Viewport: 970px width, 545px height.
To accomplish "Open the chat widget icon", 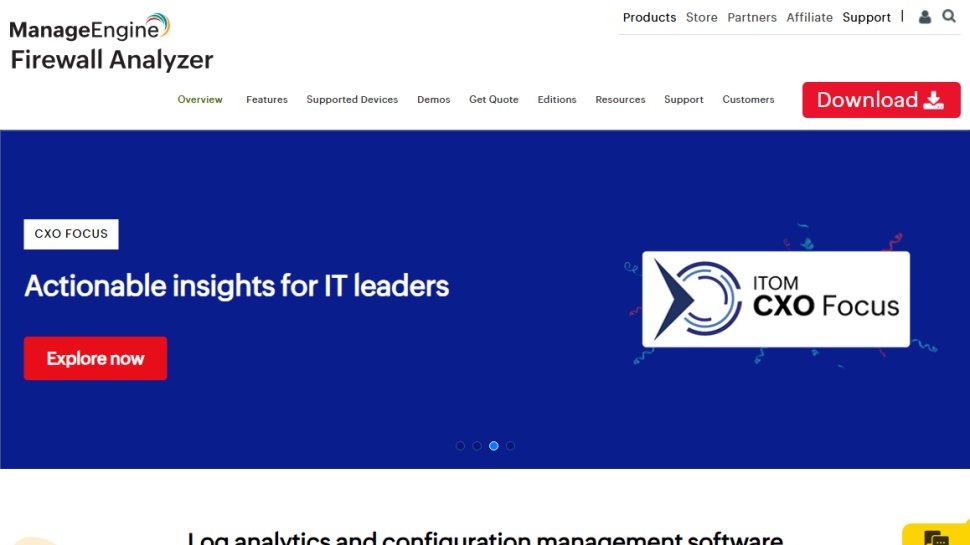I will (936, 537).
